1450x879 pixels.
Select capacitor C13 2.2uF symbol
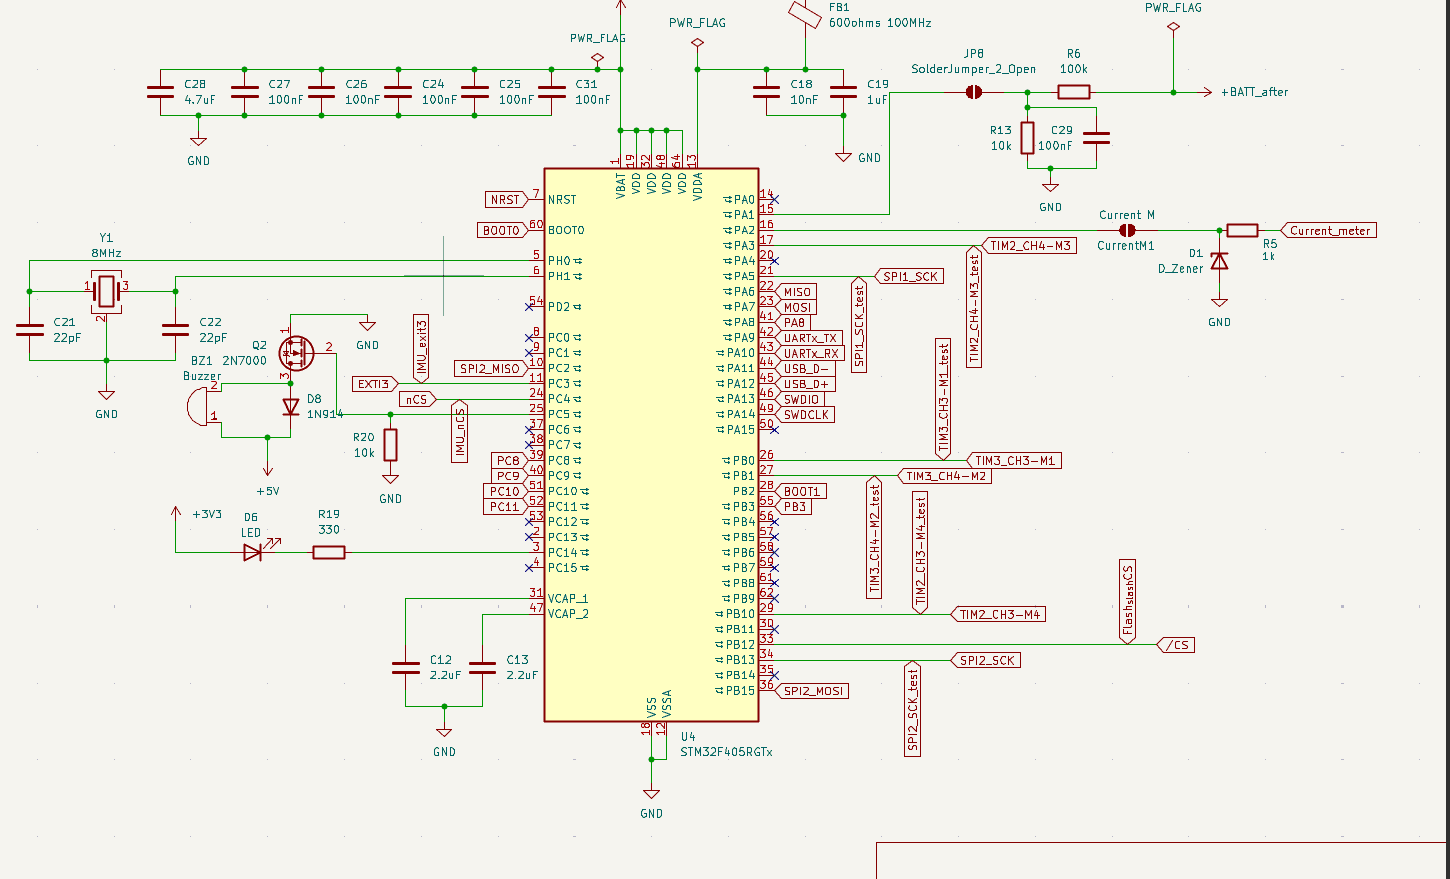(x=482, y=668)
